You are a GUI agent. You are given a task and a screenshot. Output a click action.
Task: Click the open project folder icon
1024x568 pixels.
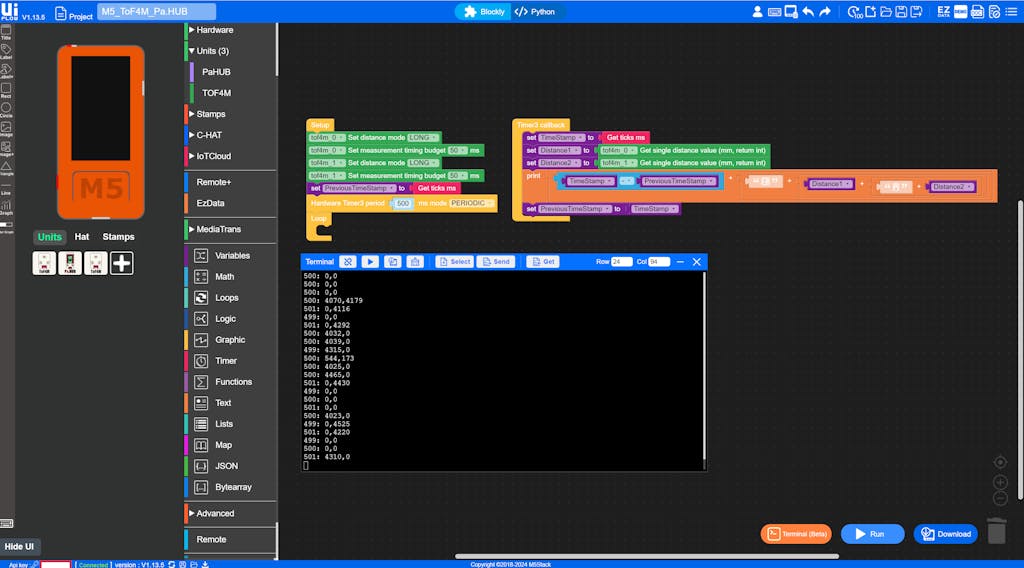(x=887, y=12)
